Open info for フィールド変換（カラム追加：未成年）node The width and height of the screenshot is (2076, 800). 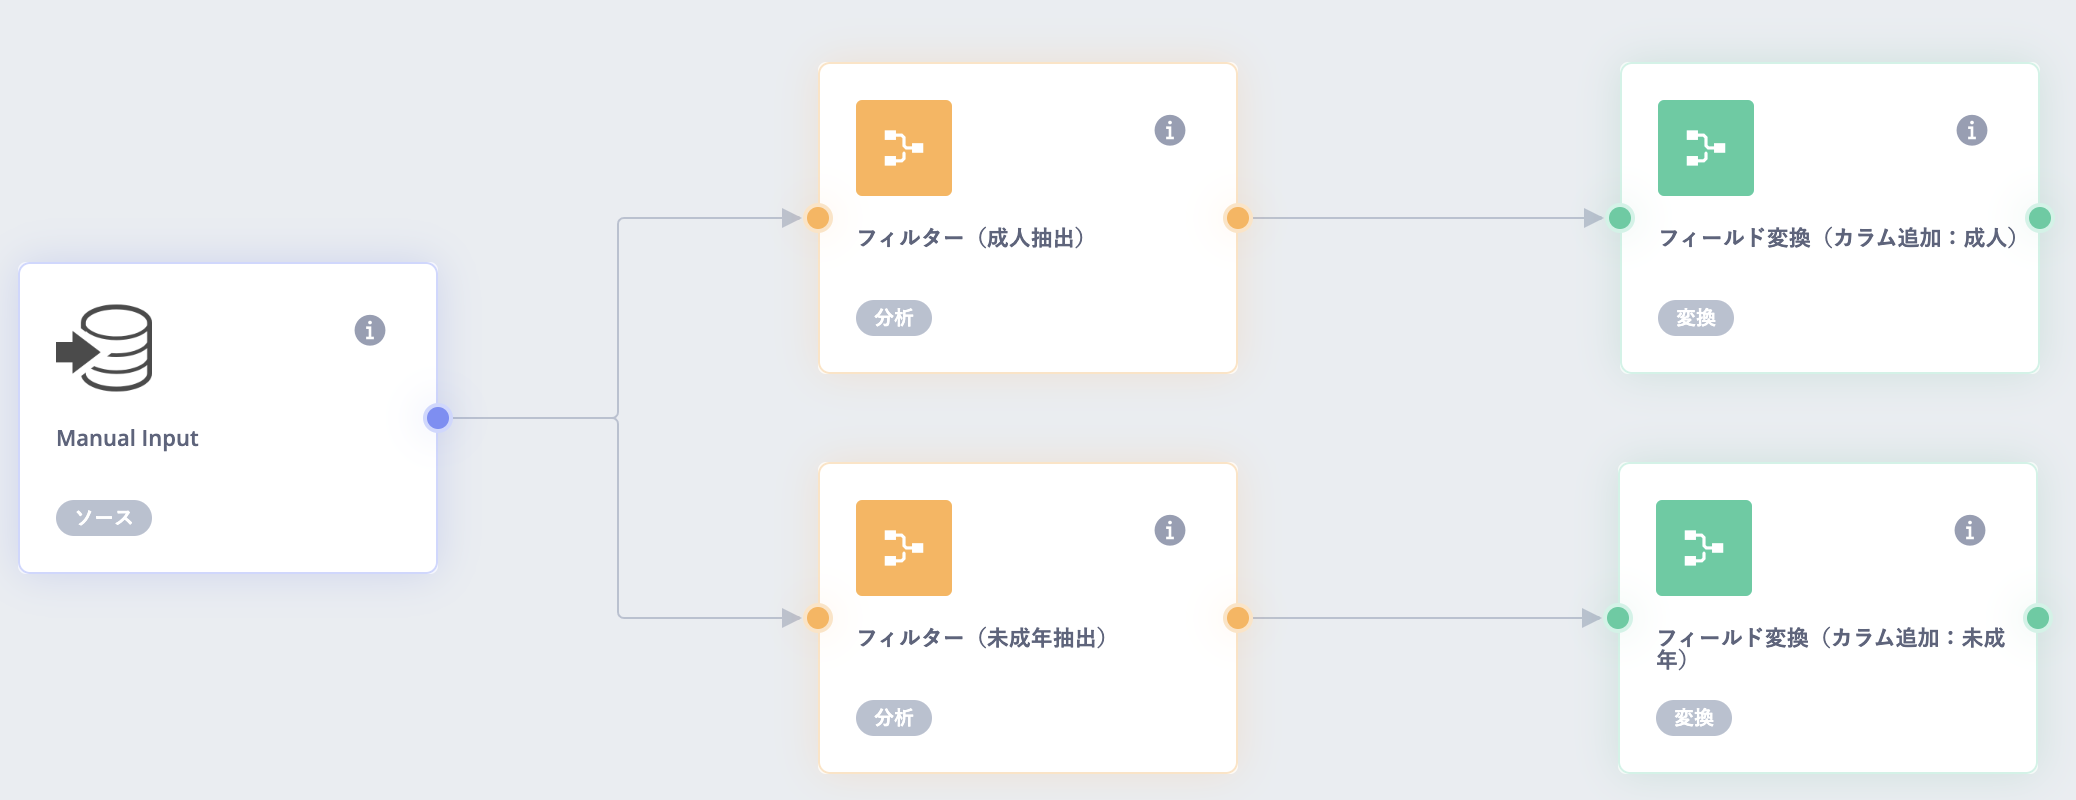[x=1970, y=530]
